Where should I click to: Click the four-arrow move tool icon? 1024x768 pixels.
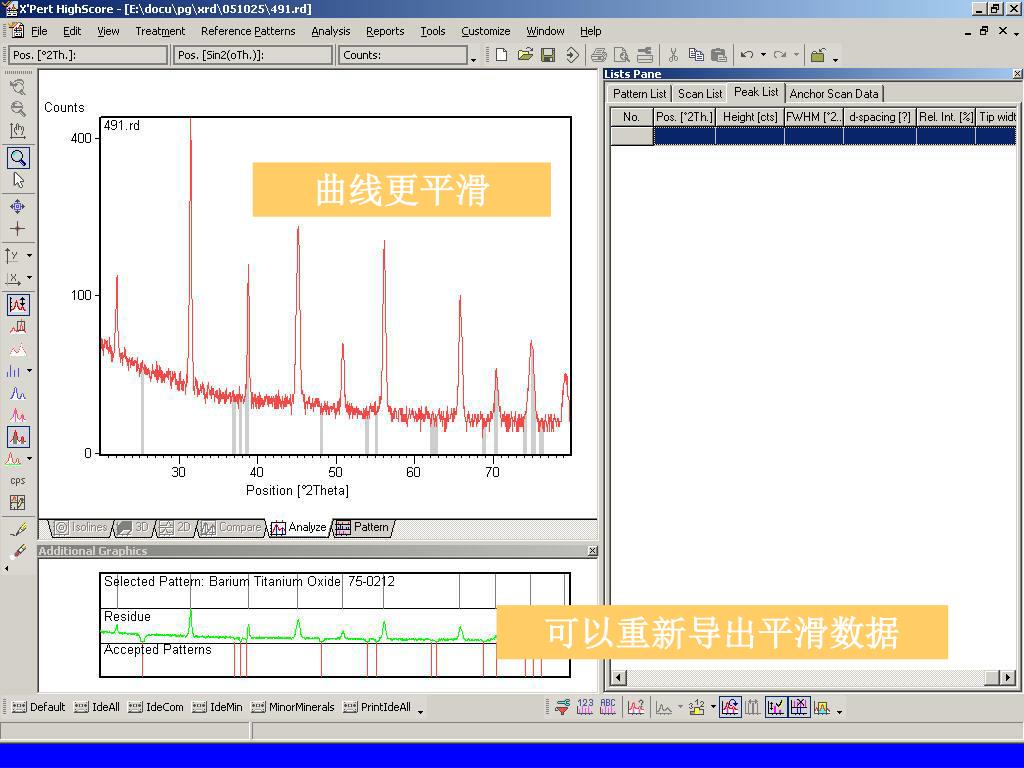pyautogui.click(x=18, y=206)
